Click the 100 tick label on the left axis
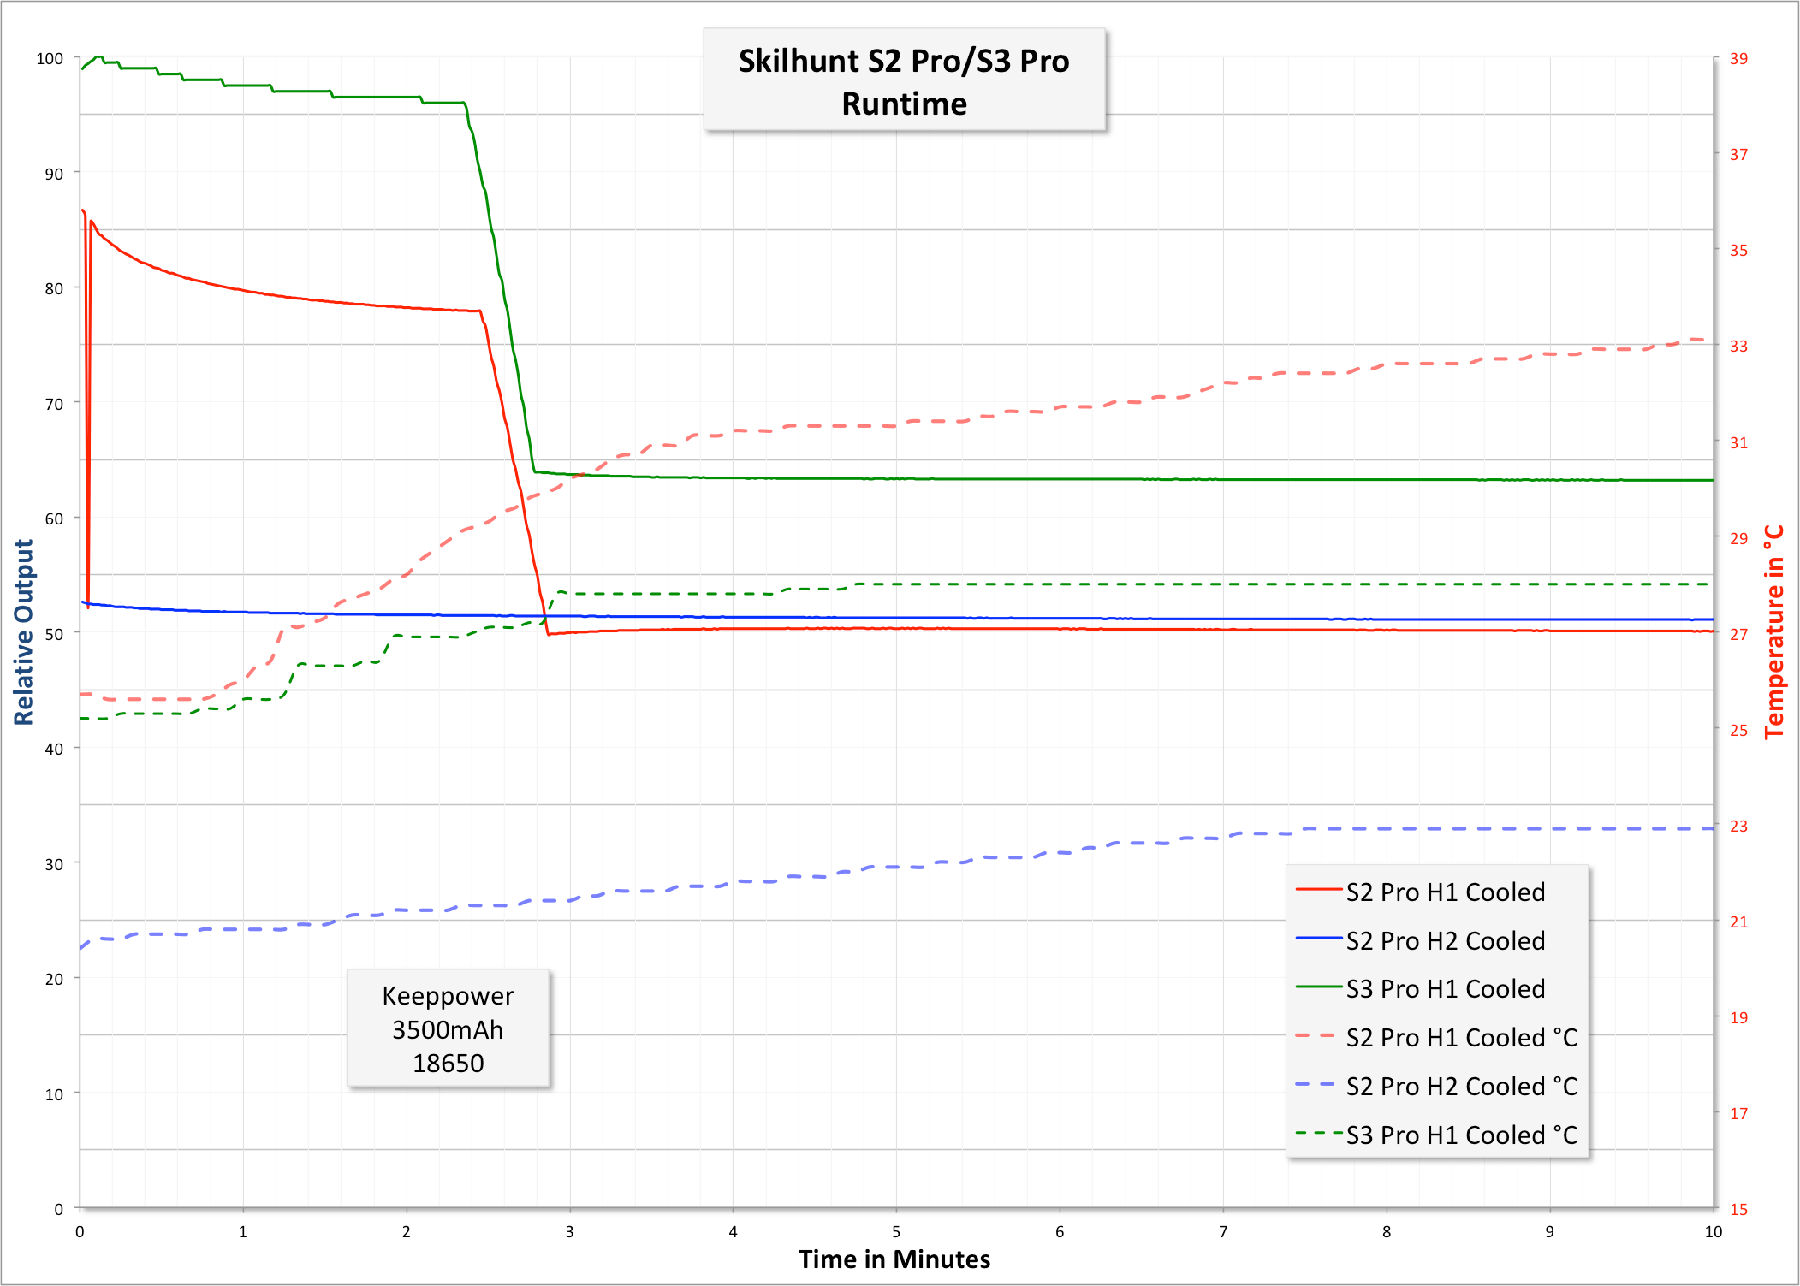Screen dimensions: 1800x1286 click(x=50, y=59)
